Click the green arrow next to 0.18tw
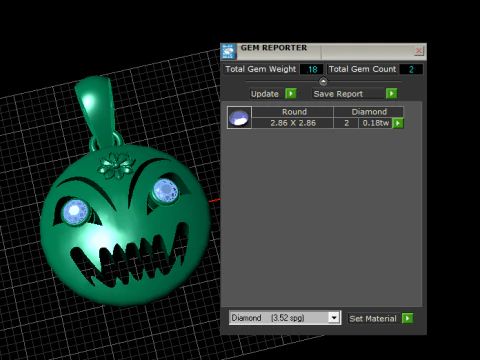 (398, 123)
